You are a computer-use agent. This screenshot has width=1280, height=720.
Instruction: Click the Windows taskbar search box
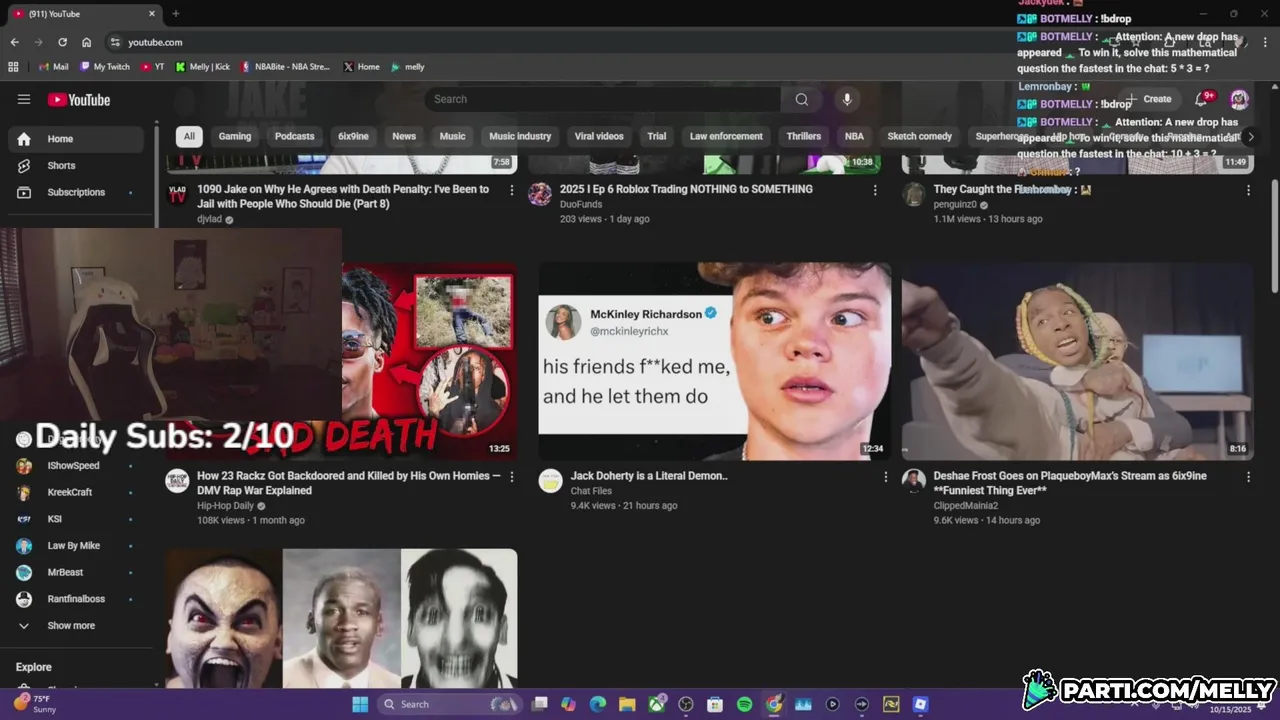point(451,704)
